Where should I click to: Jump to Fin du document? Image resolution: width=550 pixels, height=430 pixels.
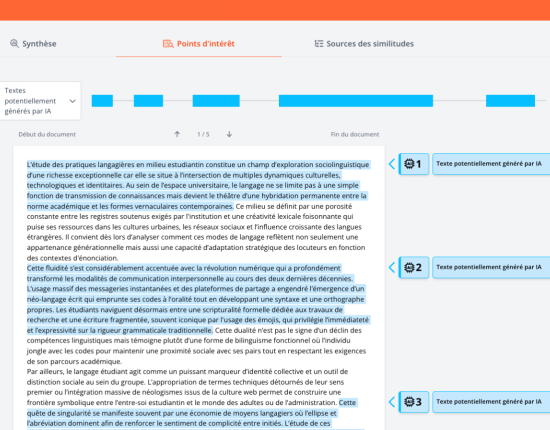(355, 134)
